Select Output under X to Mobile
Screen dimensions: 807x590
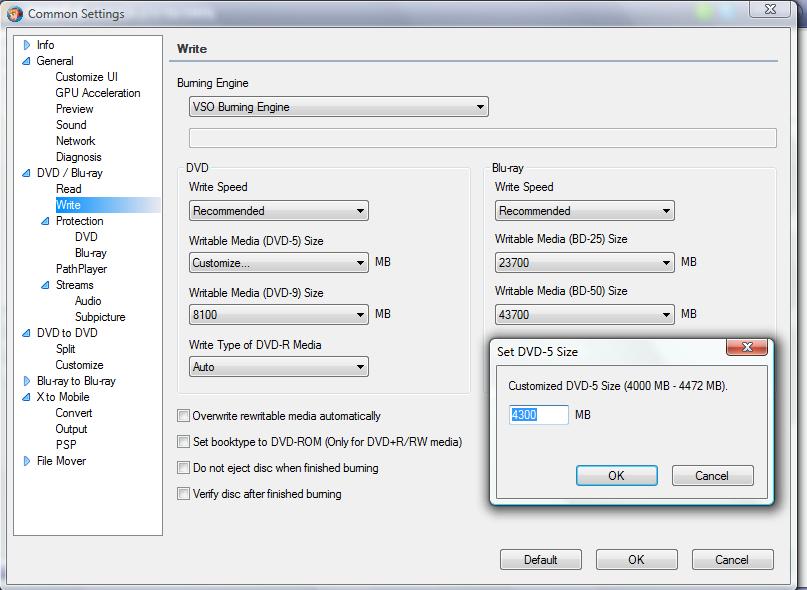pyautogui.click(x=71, y=429)
